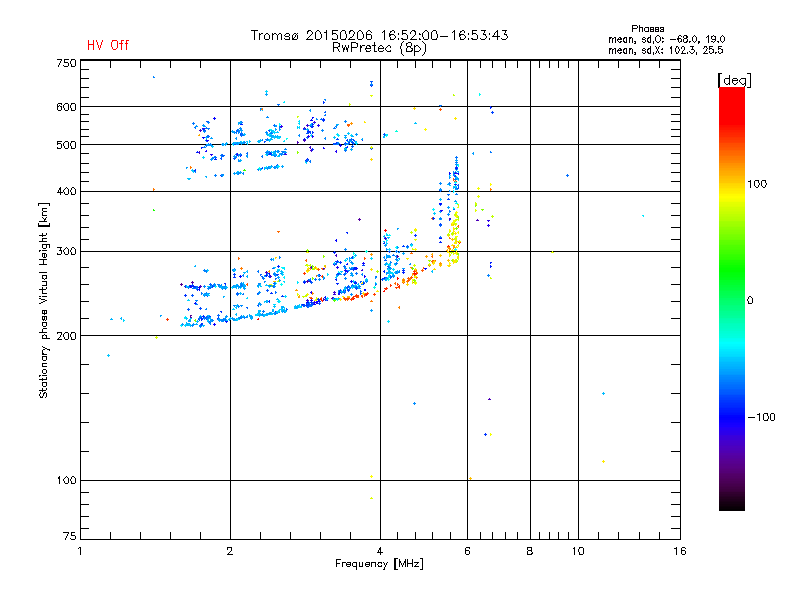Viewport: 800px width, 600px height.
Task: Click the y-axis '75' tick label
Action: tap(70, 536)
